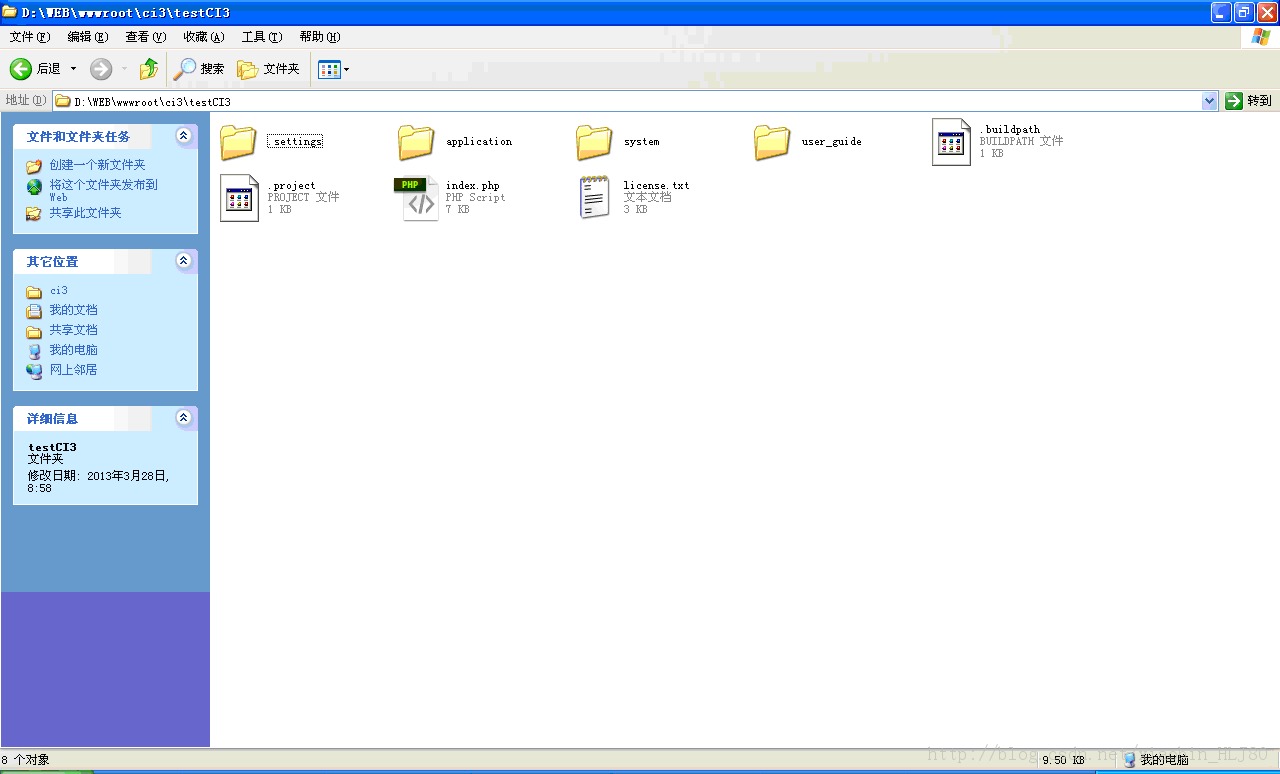Click the object count in status bar
The image size is (1280, 774).
[x=25, y=760]
